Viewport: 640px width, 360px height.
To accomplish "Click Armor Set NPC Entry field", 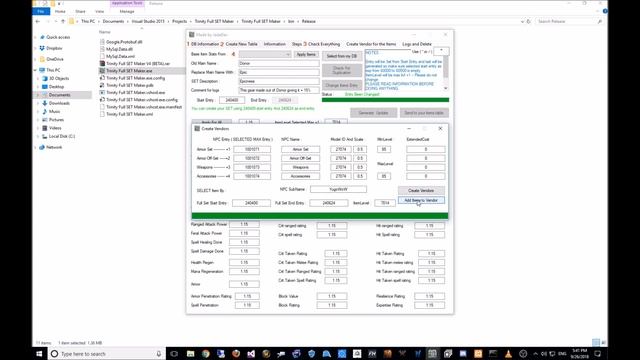I will 252,149.
